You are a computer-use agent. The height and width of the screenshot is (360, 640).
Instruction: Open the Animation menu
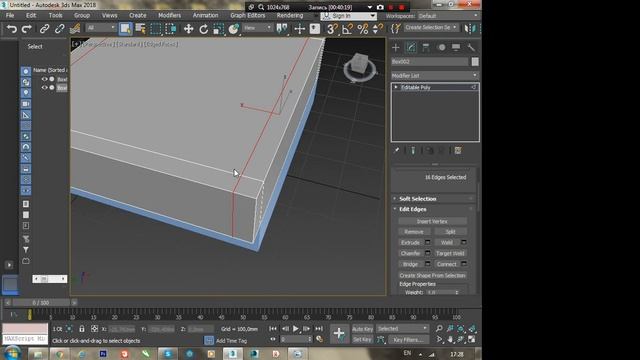pos(205,16)
